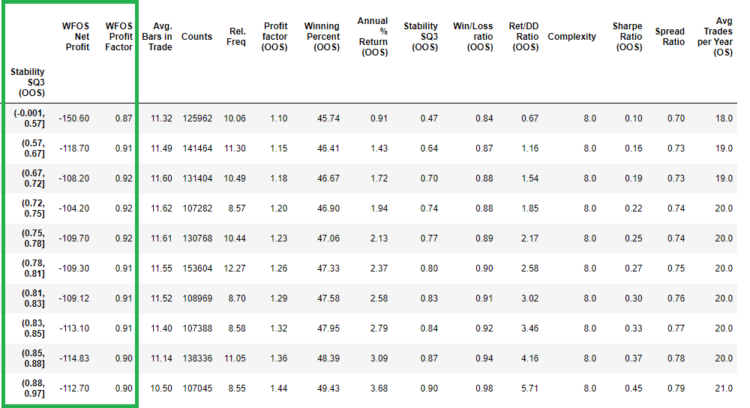Viewport: 750px width, 408px height.
Task: Click Counts value 153604
Action: [197, 268]
